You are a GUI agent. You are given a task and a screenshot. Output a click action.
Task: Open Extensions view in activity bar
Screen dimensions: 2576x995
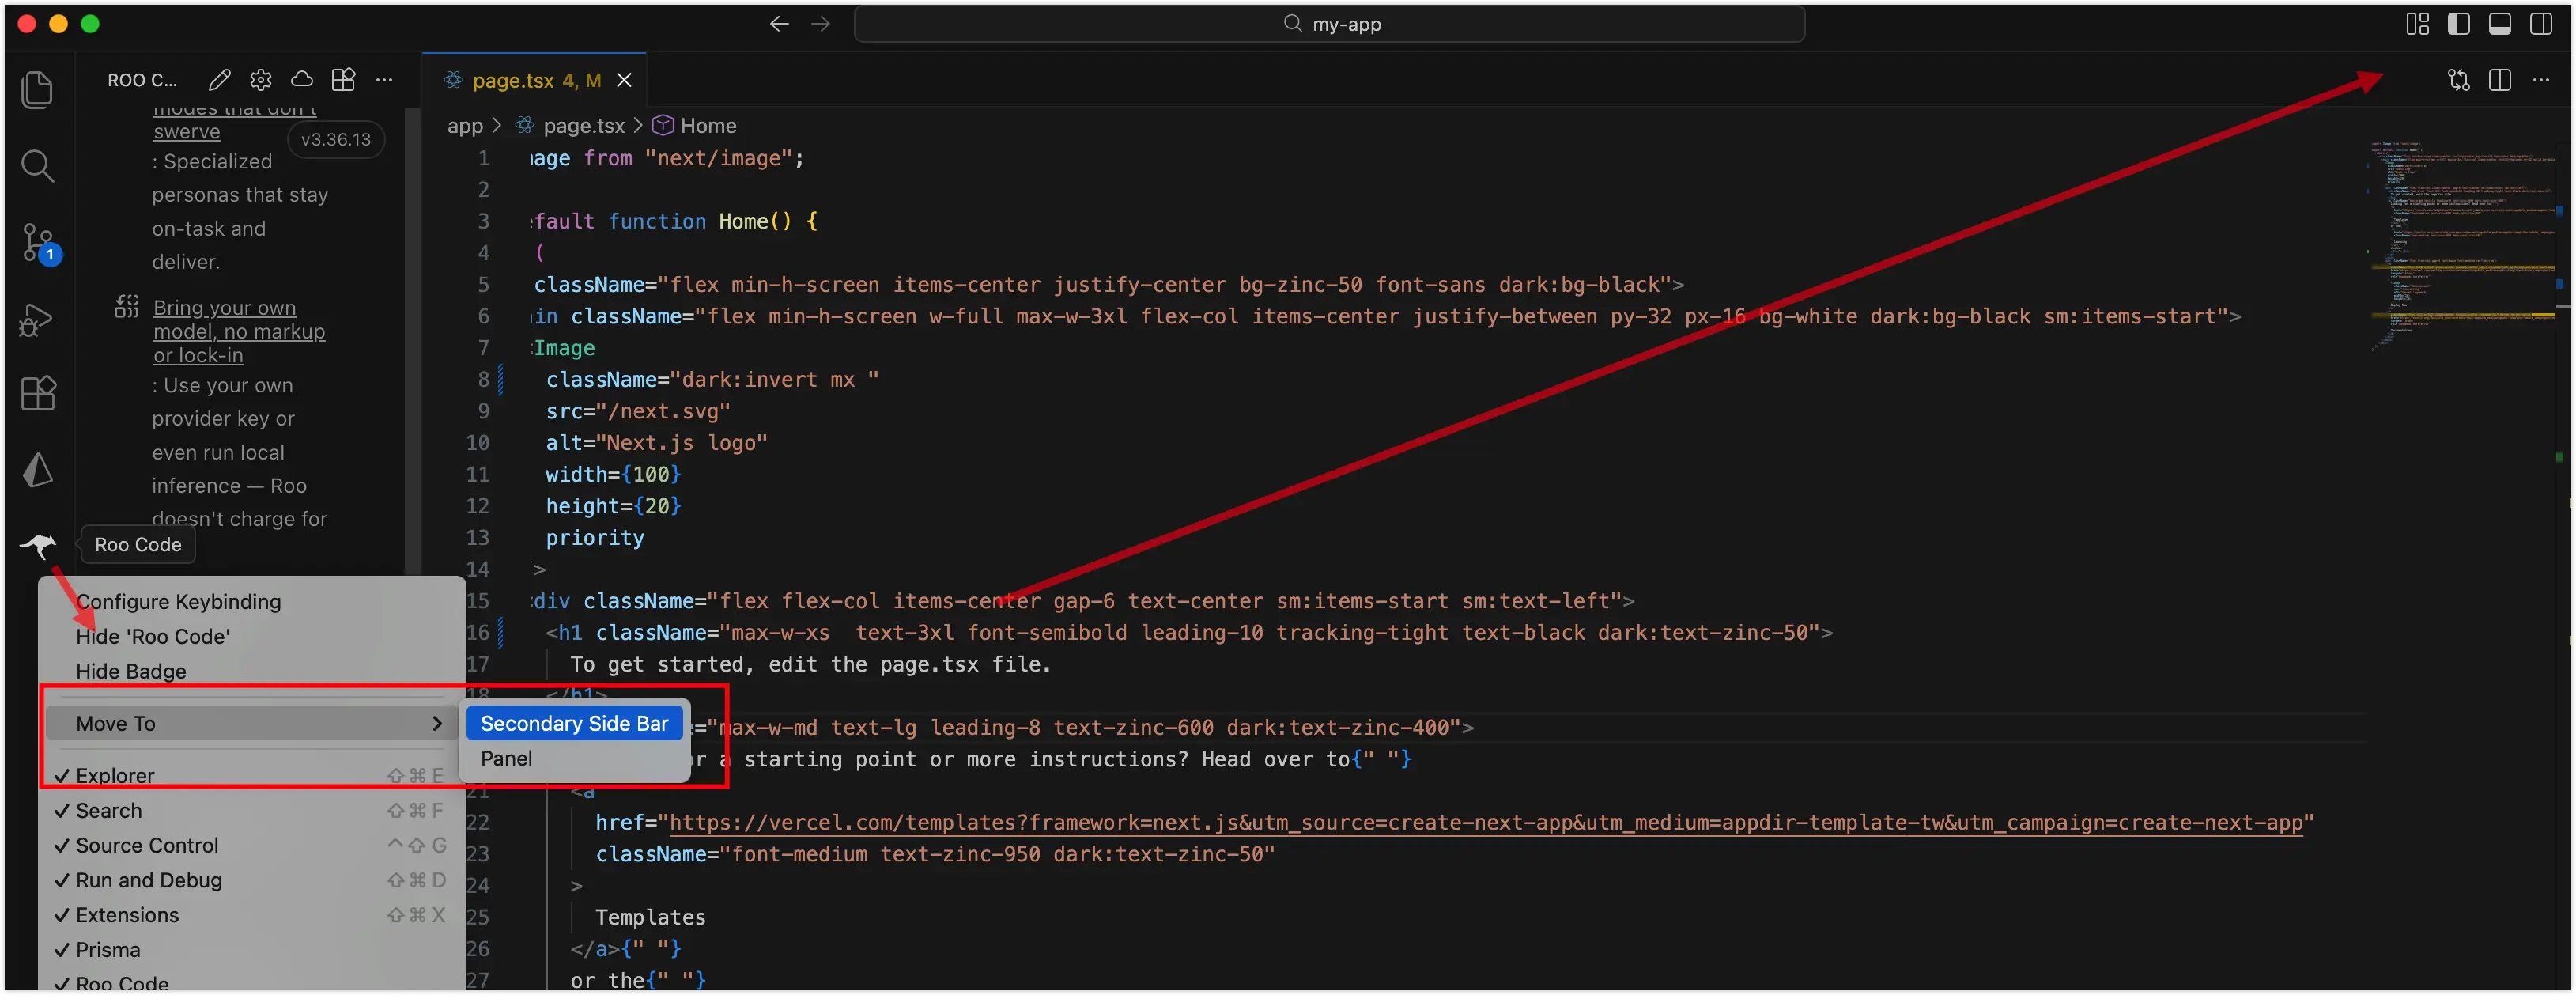click(38, 393)
